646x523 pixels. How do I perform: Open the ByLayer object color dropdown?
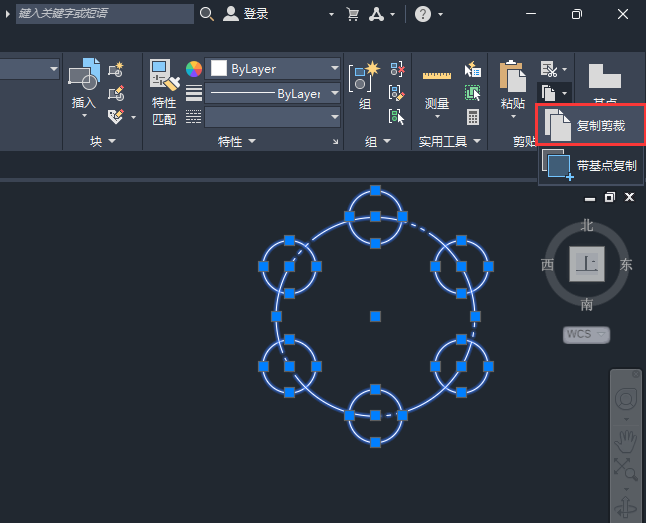point(273,69)
